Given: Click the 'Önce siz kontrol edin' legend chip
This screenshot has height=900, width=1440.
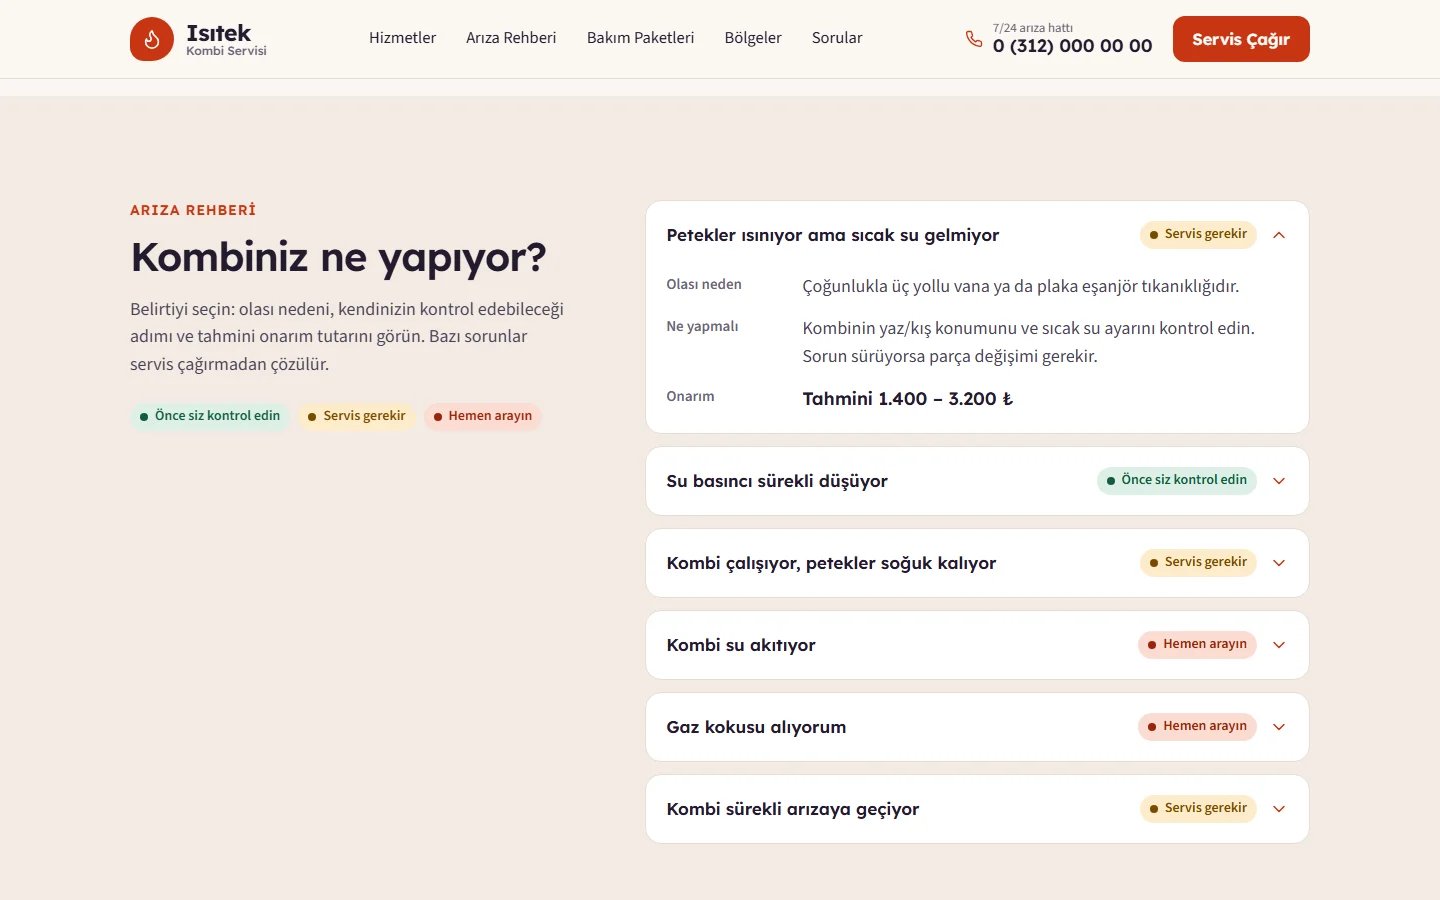Looking at the screenshot, I should (x=210, y=416).
